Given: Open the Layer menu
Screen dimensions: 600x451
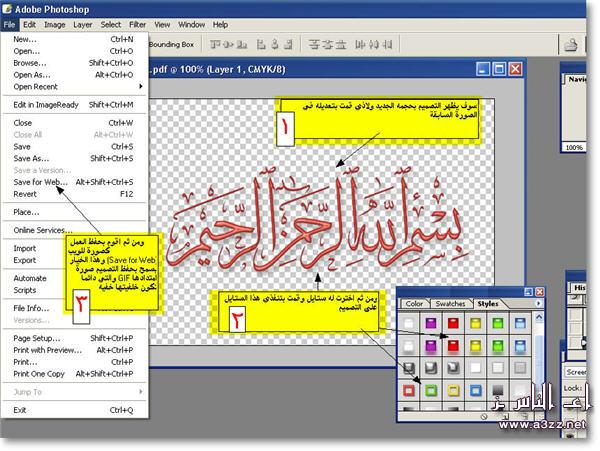Looking at the screenshot, I should pyautogui.click(x=83, y=24).
